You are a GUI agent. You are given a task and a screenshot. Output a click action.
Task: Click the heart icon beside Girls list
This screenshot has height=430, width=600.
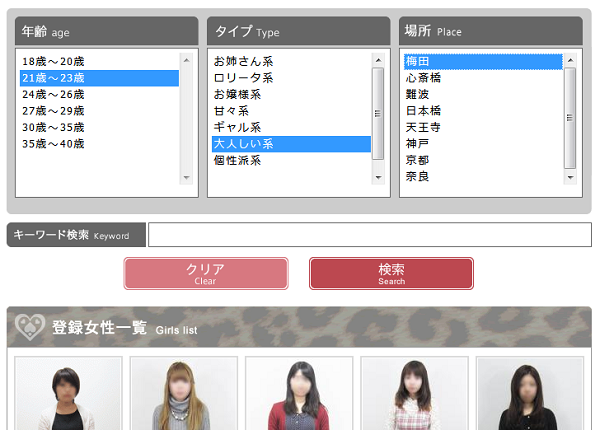click(x=30, y=326)
